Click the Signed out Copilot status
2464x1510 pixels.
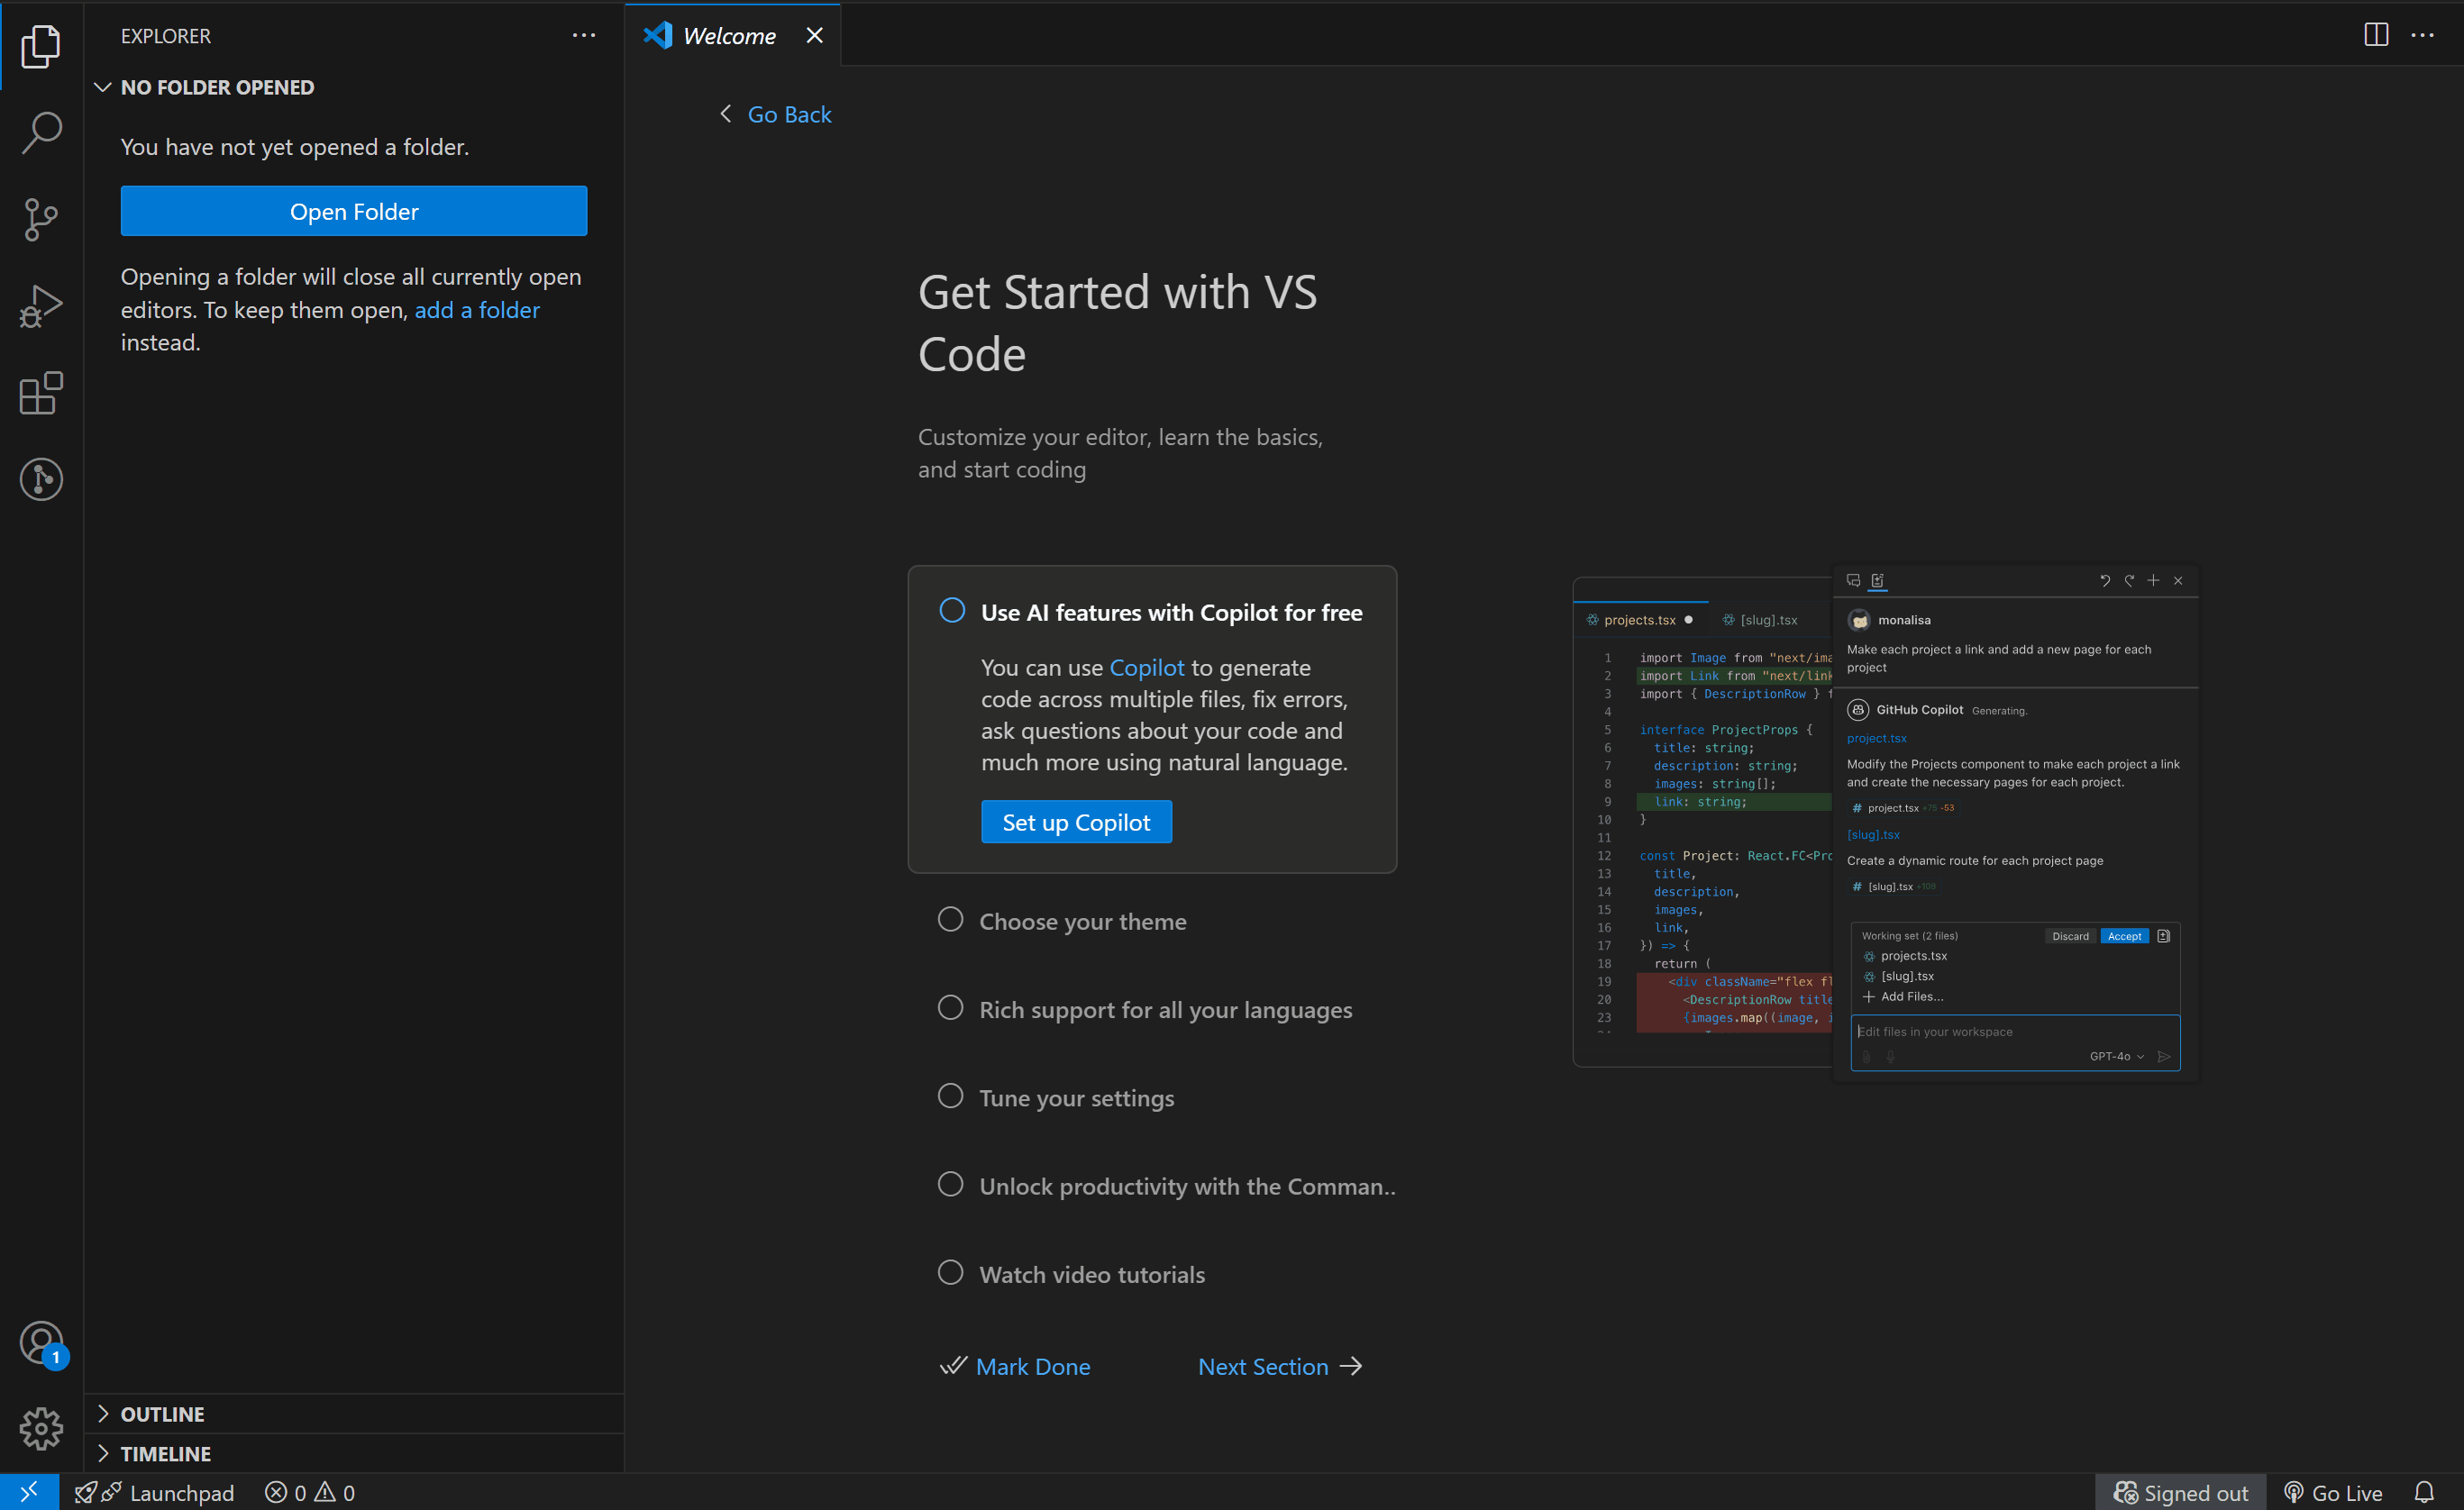[2180, 1492]
